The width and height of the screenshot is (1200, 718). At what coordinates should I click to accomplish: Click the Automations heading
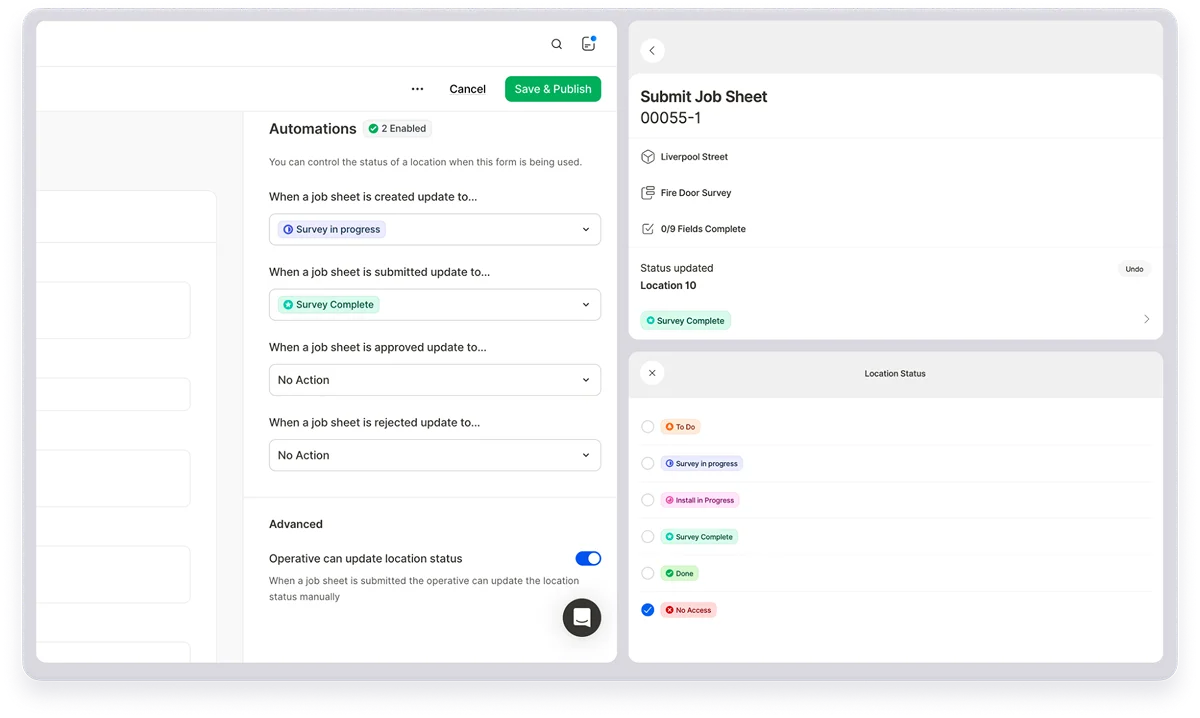click(313, 129)
